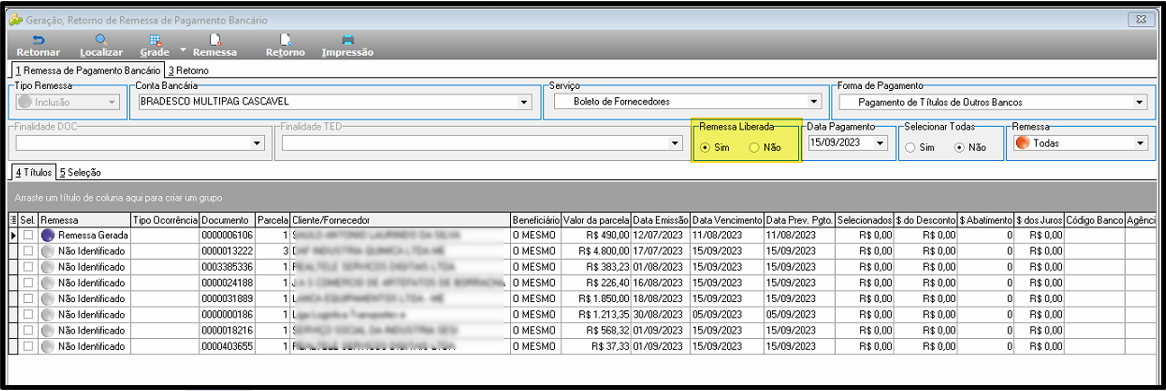Screen dimensions: 1166x391
Task: Click the purple Remessa Gerada status icon
Action: coord(48,235)
